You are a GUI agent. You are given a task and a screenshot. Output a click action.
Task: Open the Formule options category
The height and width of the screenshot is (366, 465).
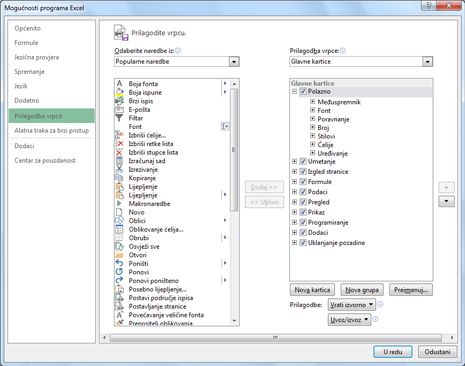click(26, 43)
